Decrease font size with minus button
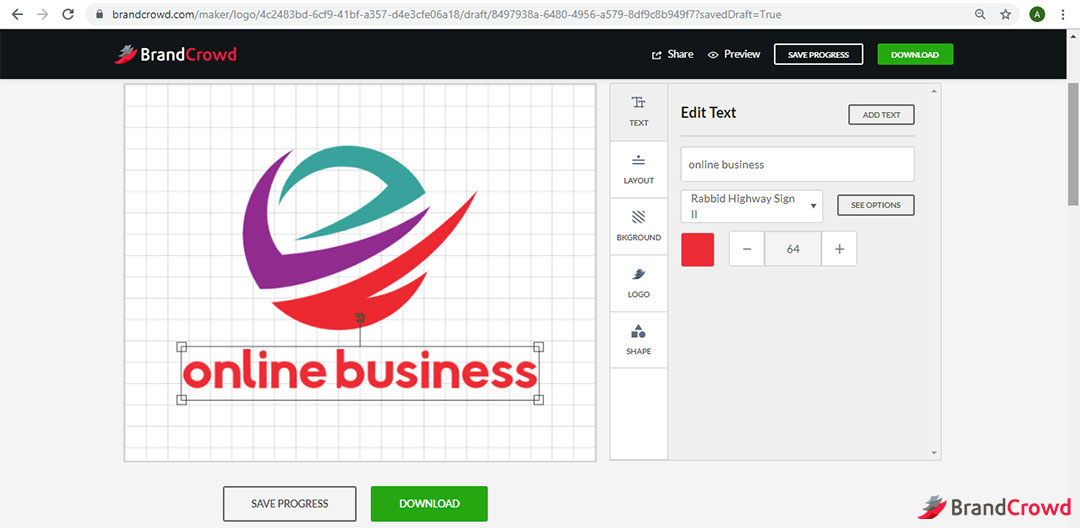Screen dimensions: 1080x528 [747, 249]
